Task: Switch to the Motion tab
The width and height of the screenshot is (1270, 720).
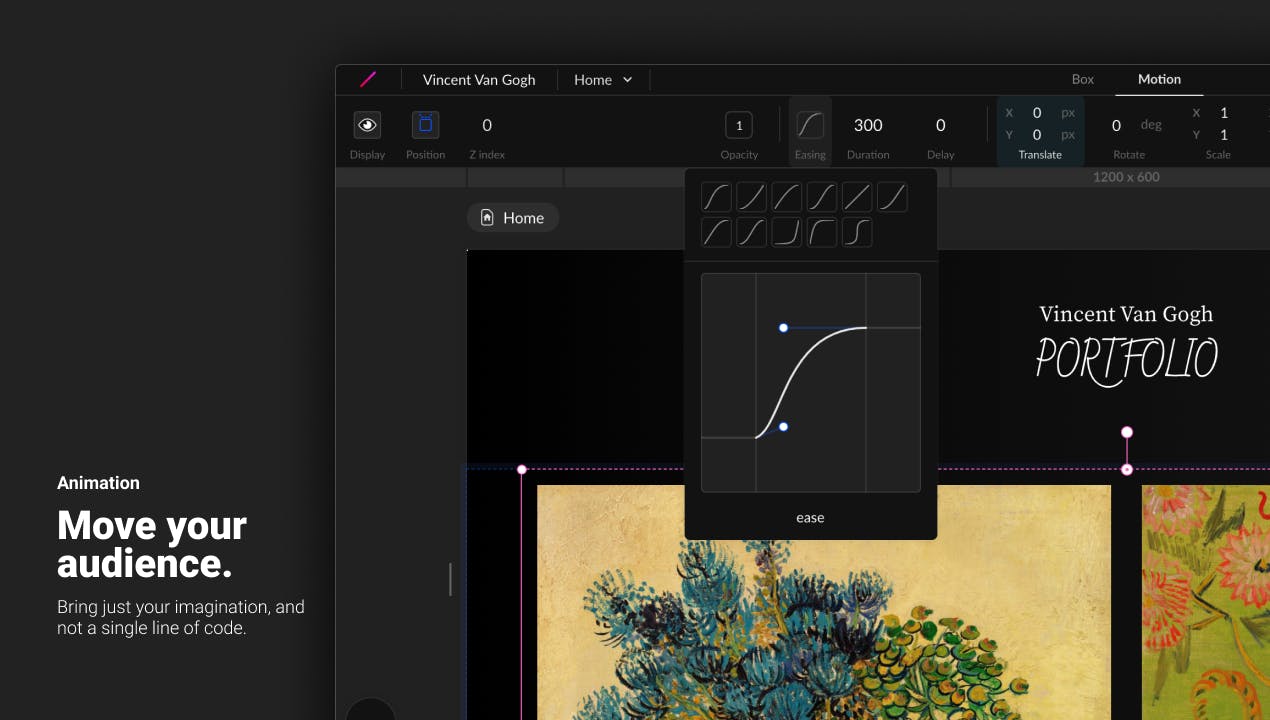Action: click(1159, 79)
